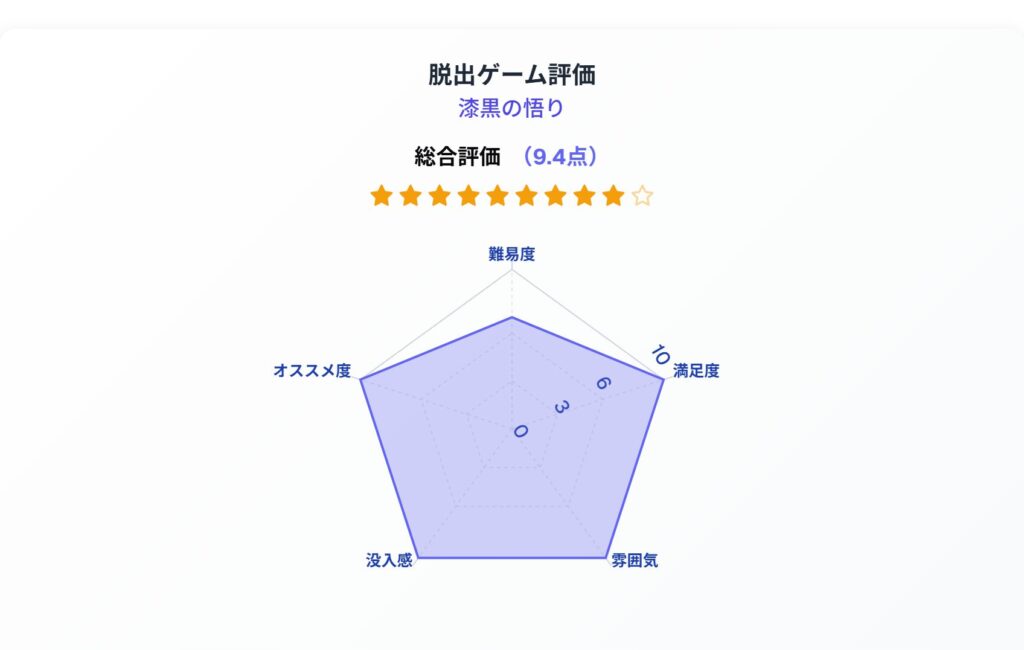The height and width of the screenshot is (650, 1024).
Task: Click the third rating star
Action: 440,195
